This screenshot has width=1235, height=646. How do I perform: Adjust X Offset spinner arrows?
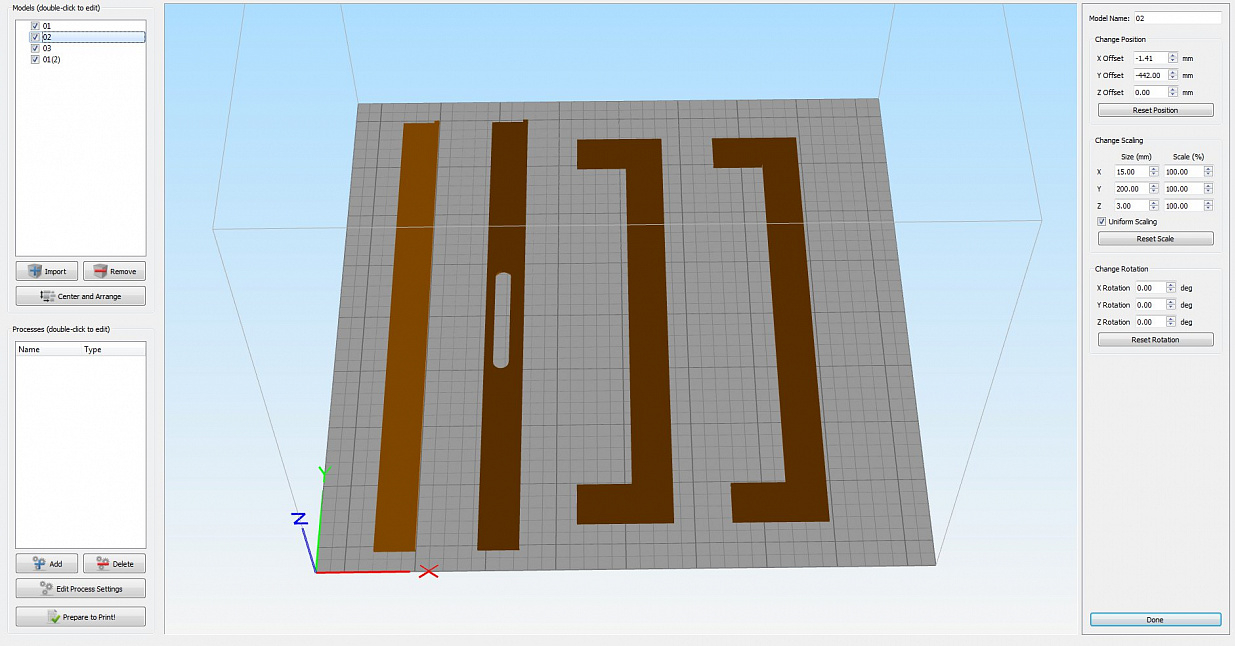1173,58
